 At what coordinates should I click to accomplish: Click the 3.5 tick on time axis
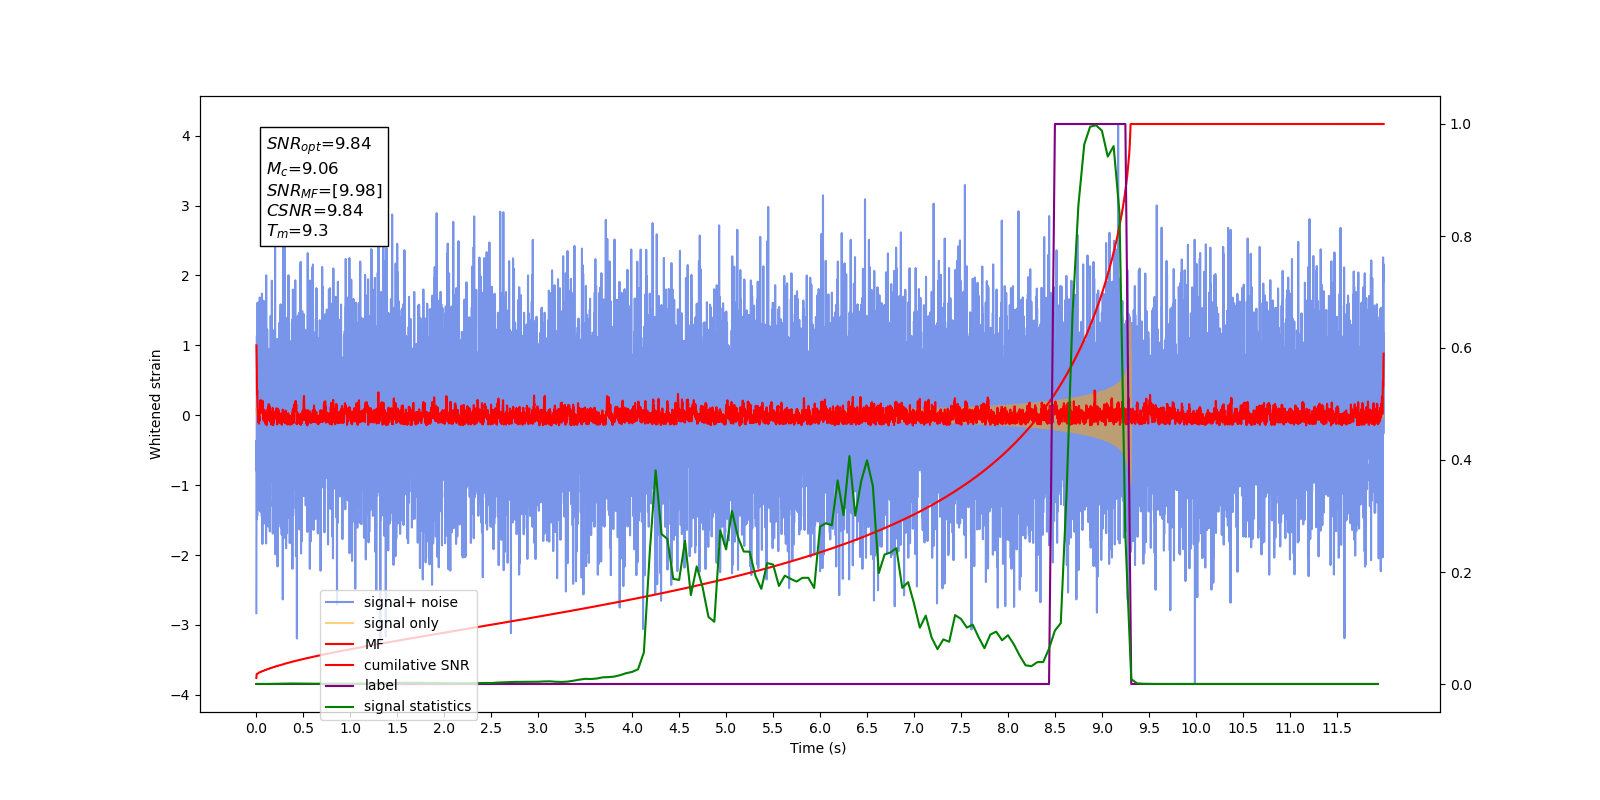(x=585, y=728)
